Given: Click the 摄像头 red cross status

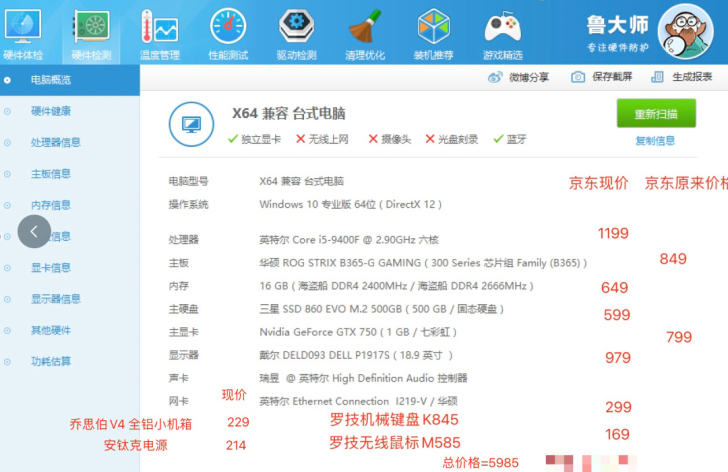Looking at the screenshot, I should pos(372,139).
